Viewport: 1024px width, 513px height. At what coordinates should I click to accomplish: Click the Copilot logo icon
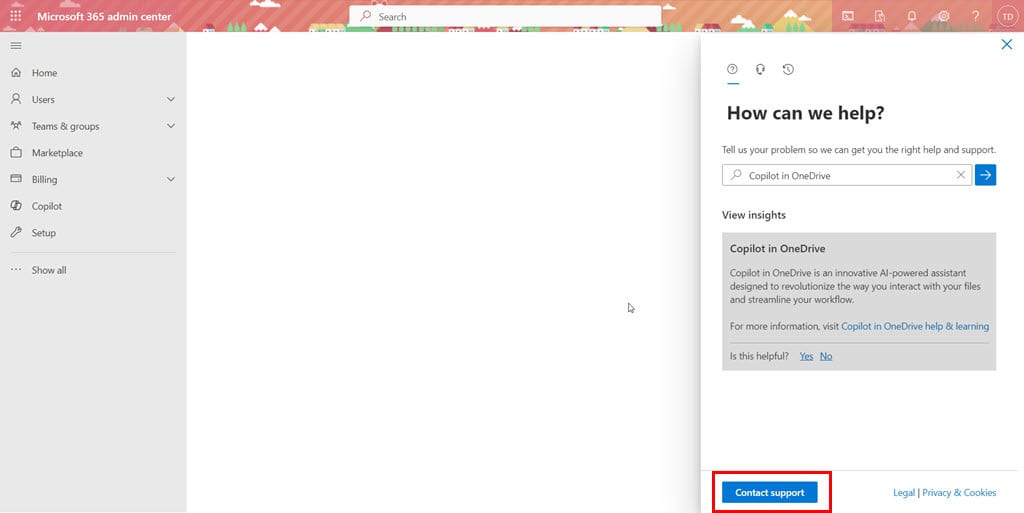tap(16, 206)
